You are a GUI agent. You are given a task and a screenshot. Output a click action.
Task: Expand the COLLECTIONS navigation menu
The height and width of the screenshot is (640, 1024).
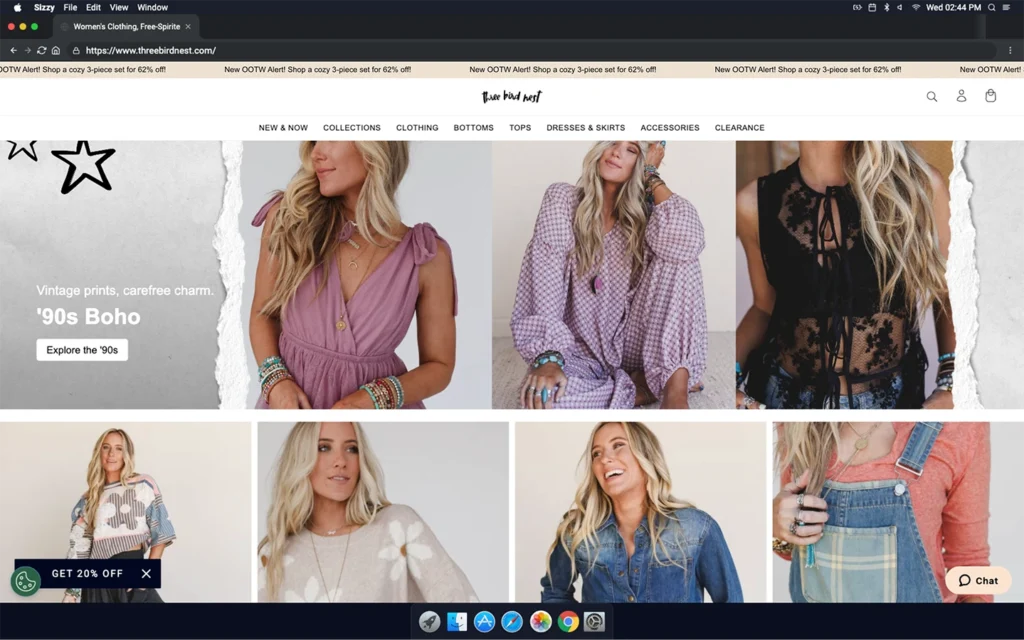[351, 128]
